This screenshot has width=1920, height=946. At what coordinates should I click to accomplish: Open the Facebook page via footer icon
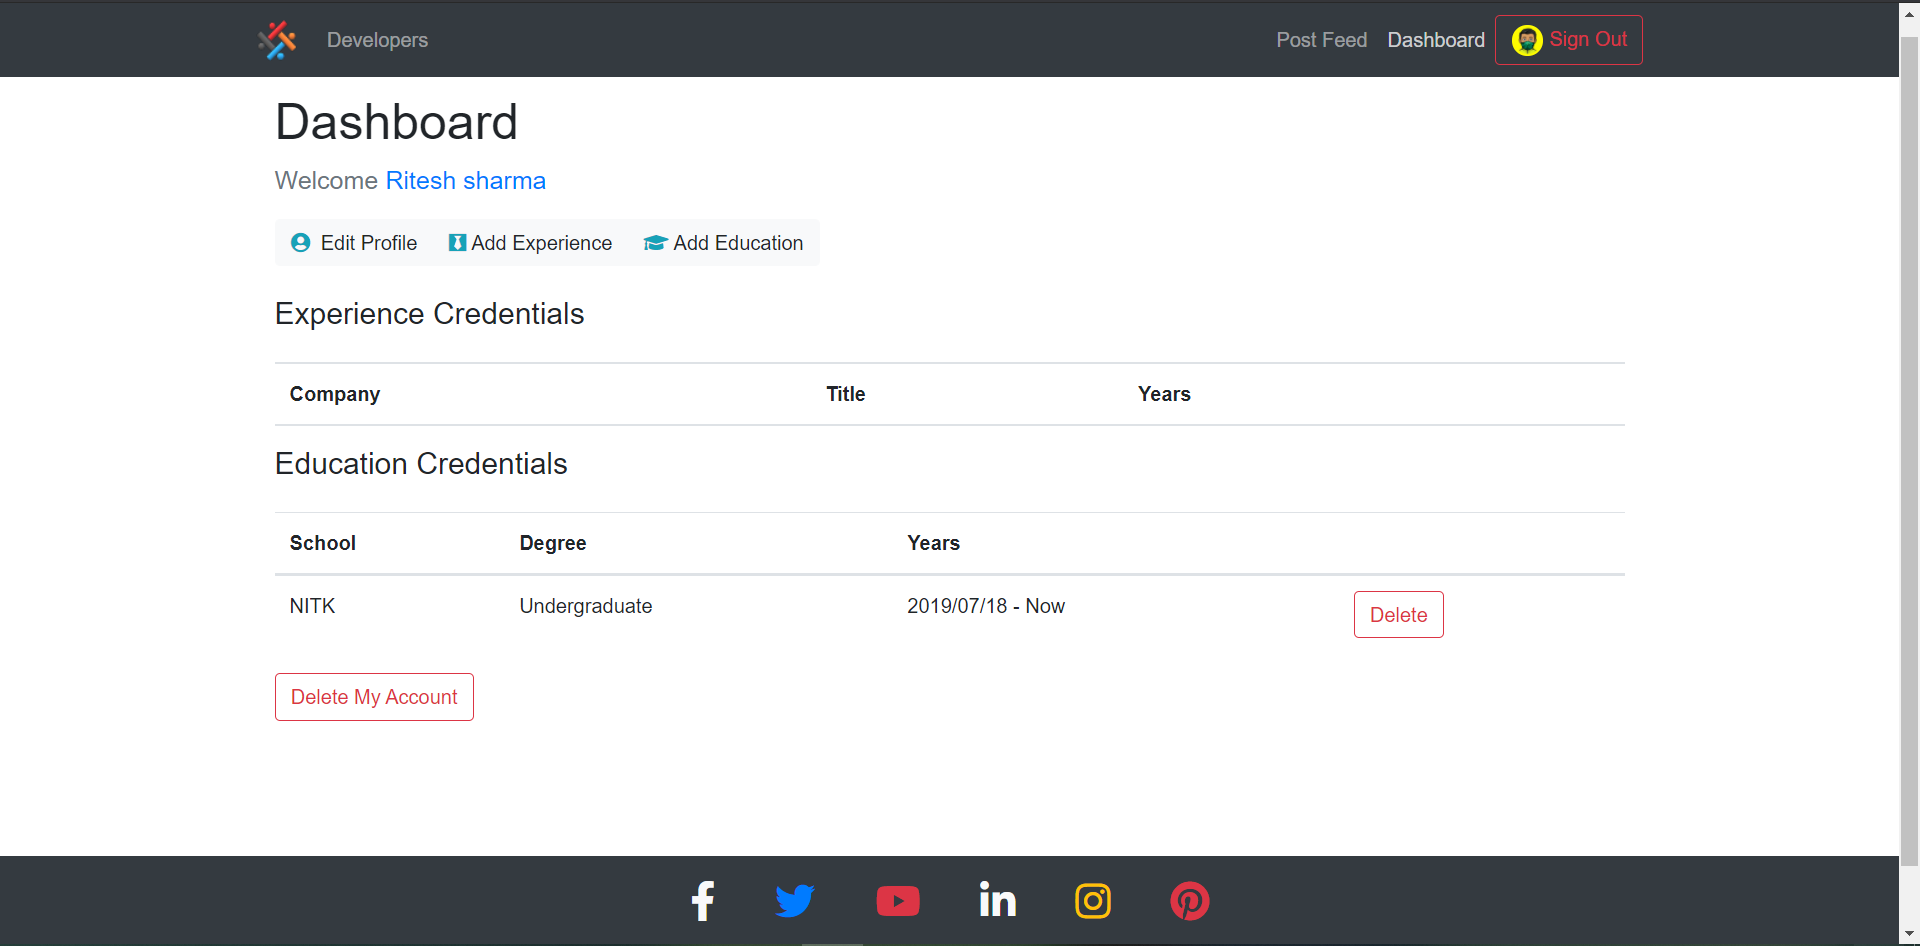(x=703, y=900)
